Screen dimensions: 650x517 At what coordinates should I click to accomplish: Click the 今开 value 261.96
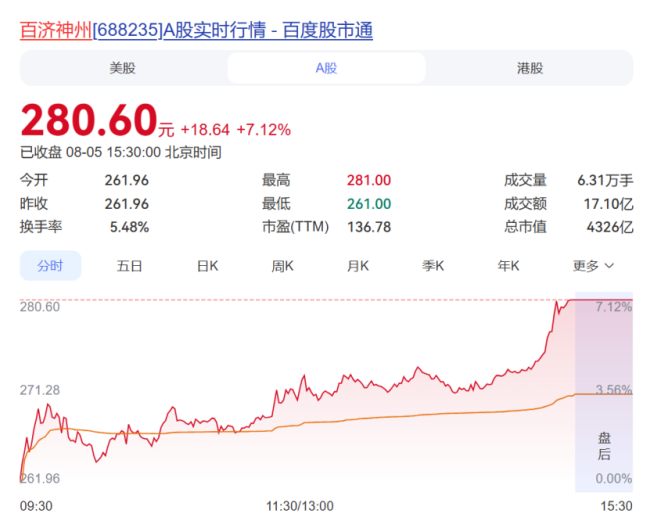tap(126, 180)
